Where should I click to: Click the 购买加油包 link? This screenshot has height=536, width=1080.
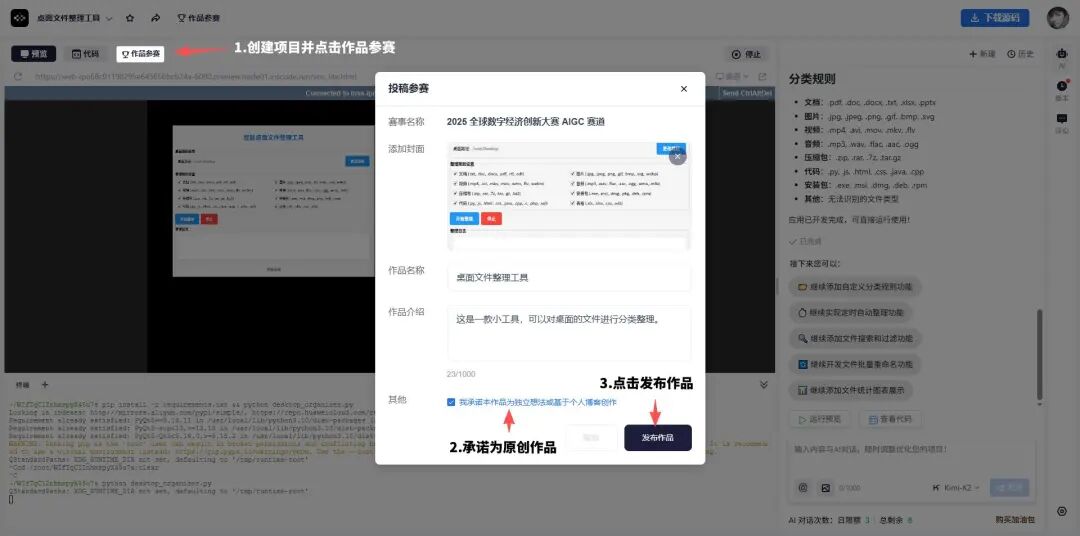click(1015, 519)
